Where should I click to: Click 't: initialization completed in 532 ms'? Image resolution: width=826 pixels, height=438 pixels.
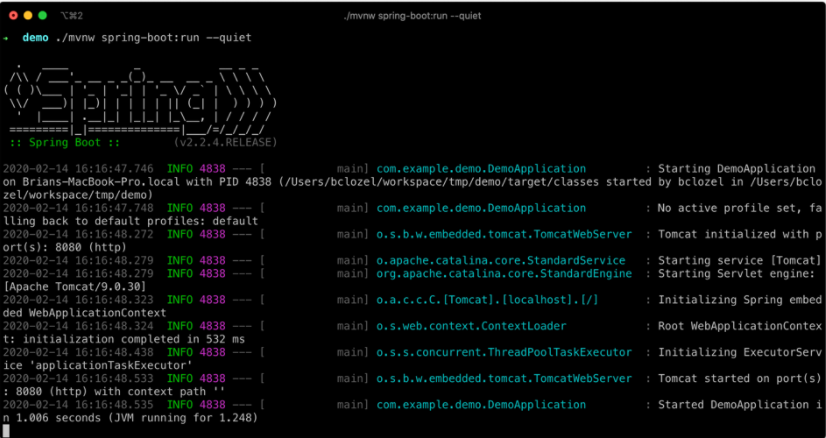pos(123,339)
